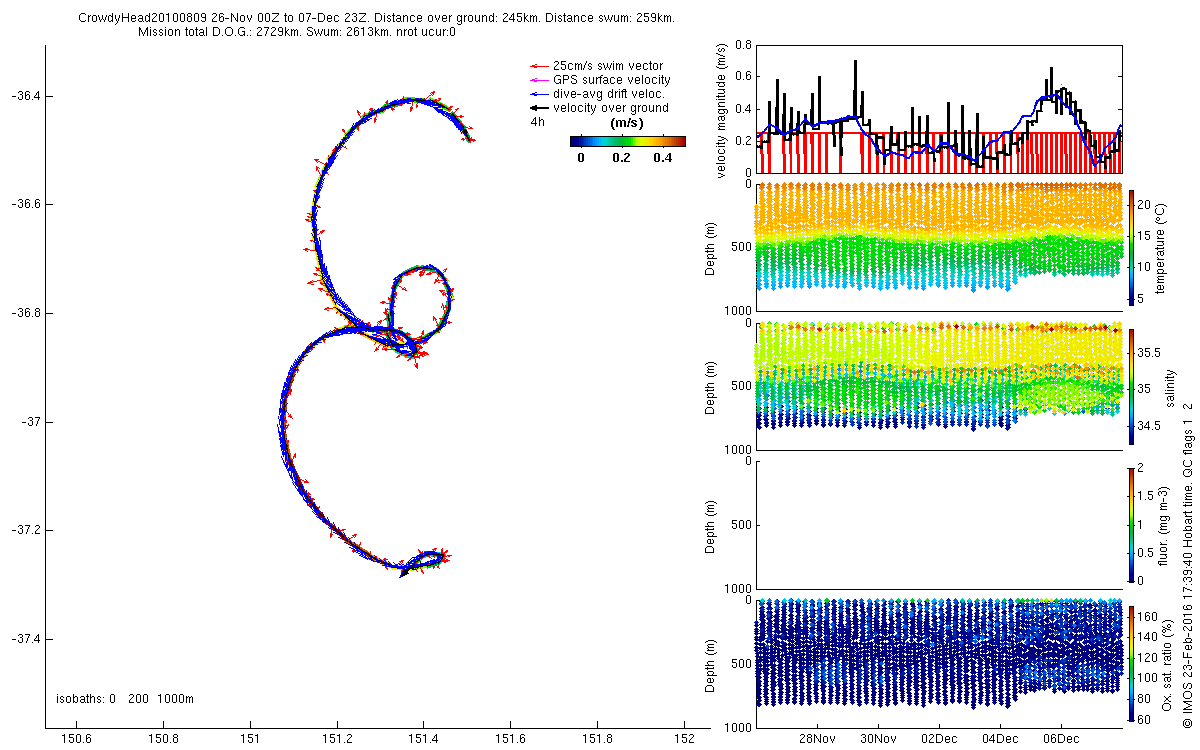Select the 'GPS surface velocity' legend label
This screenshot has width=1200, height=750.
point(612,80)
